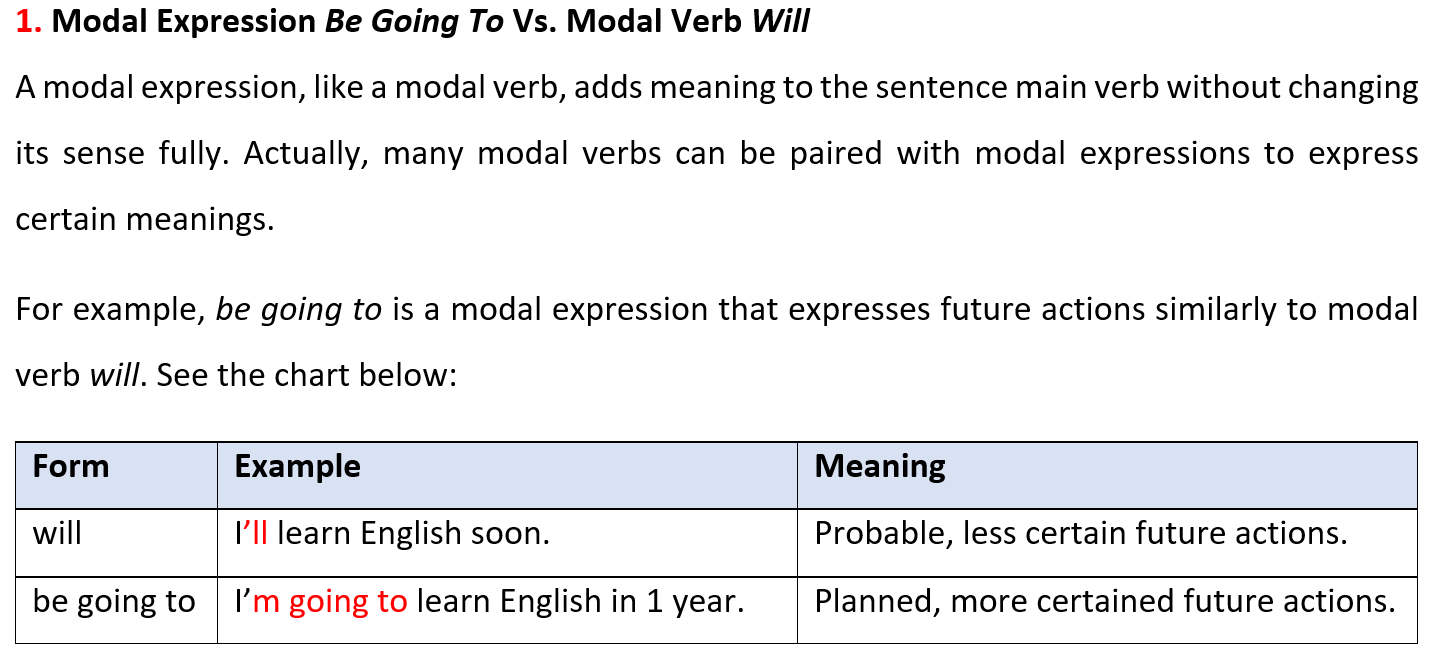The image size is (1437, 657).
Task: Click the "be going to" Form cell
Action: [x=117, y=610]
